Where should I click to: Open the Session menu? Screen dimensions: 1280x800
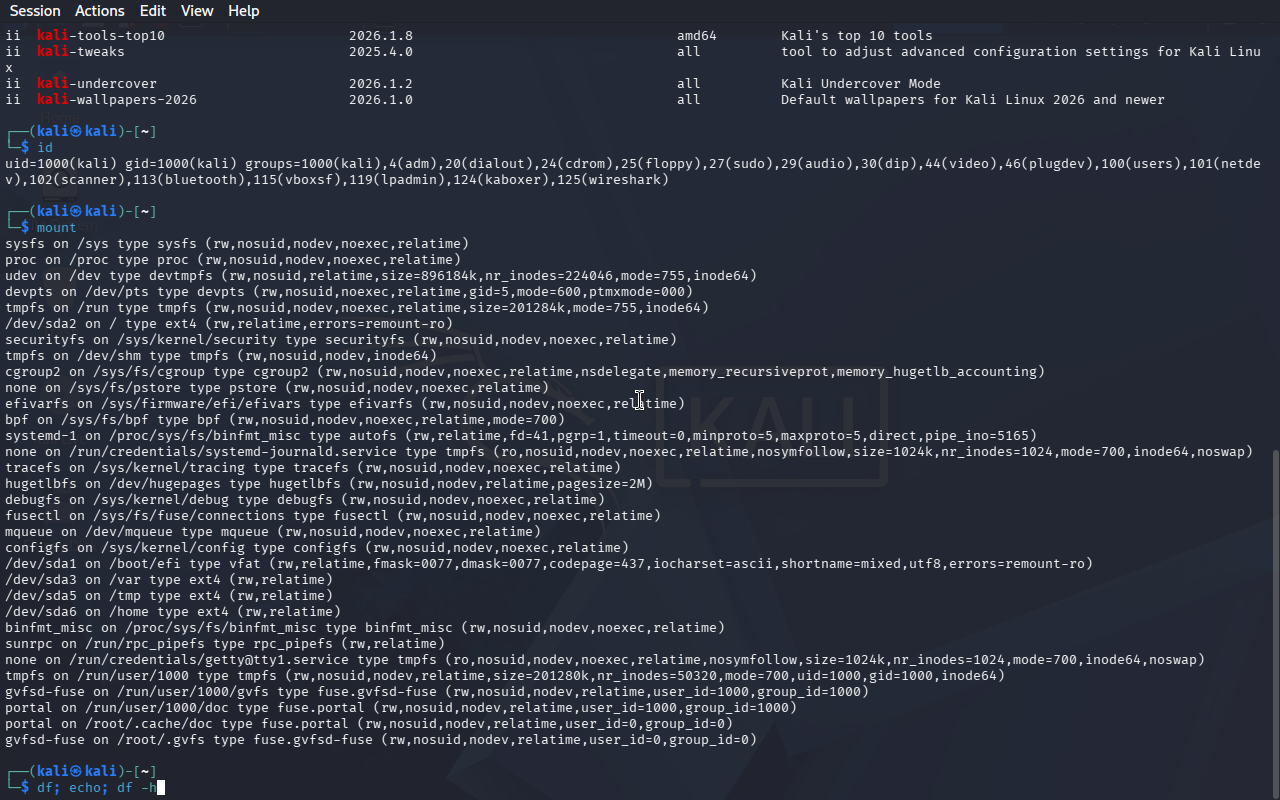click(35, 11)
